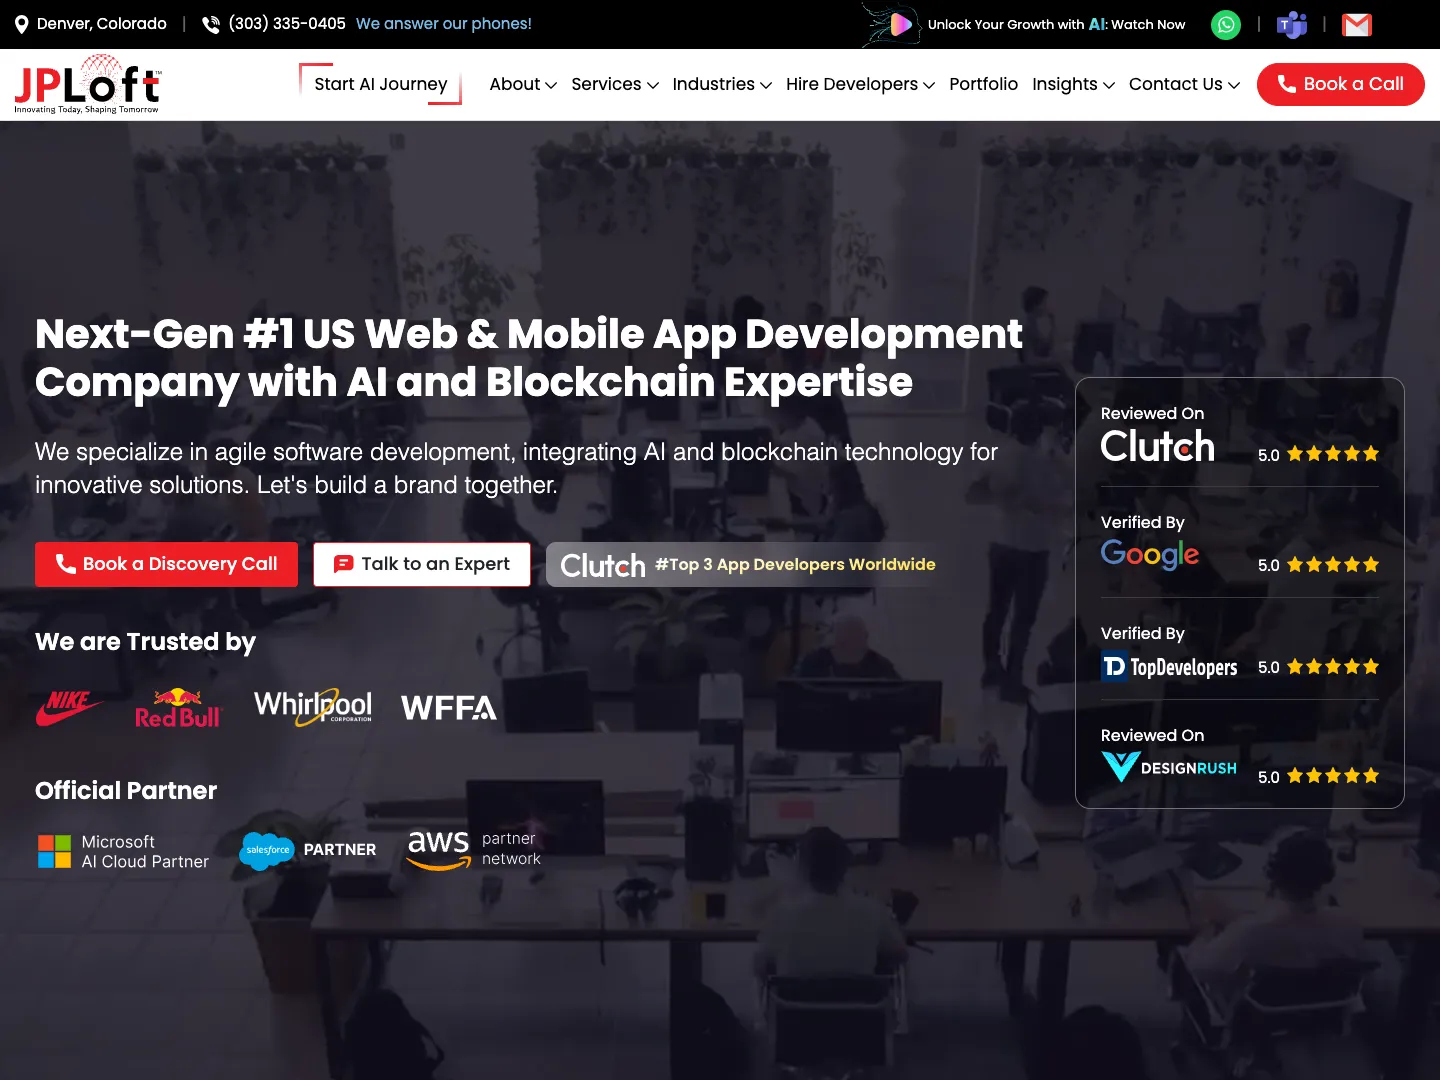Open the Industries dropdown

tap(721, 85)
